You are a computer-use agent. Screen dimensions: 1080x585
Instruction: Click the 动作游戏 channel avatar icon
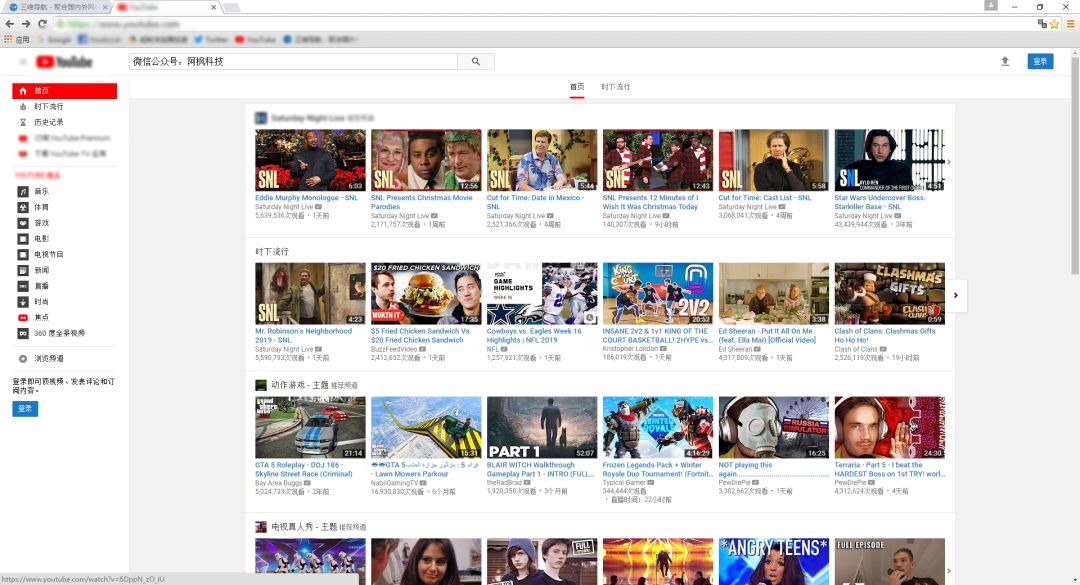click(x=260, y=385)
